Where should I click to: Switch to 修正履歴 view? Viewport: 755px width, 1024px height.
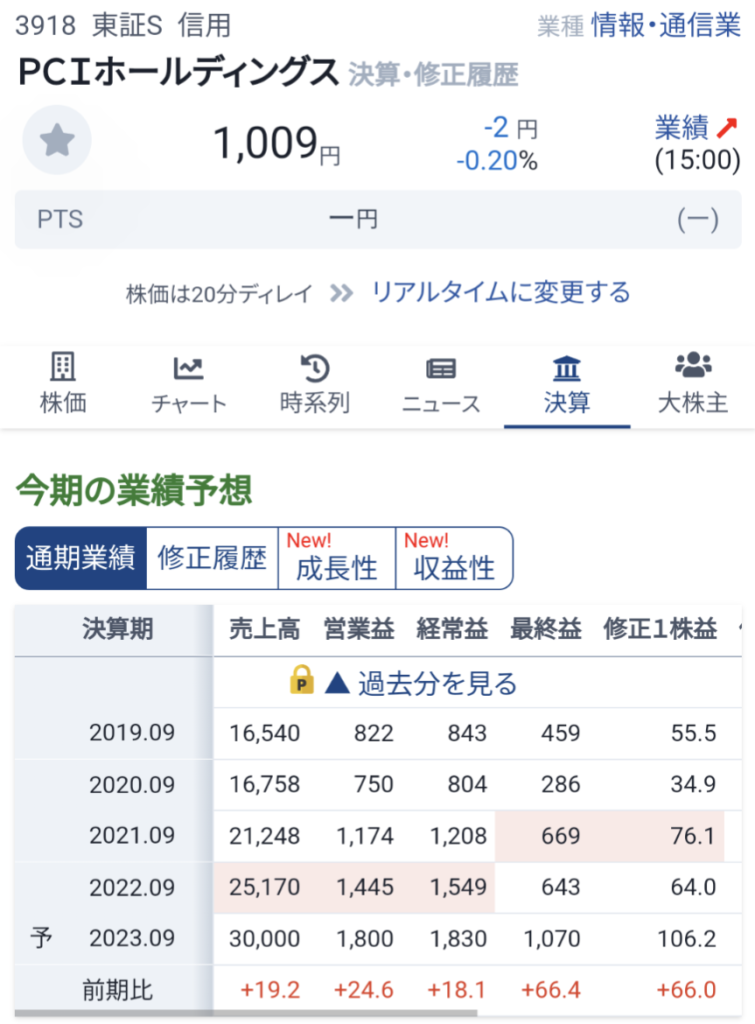tap(212, 558)
